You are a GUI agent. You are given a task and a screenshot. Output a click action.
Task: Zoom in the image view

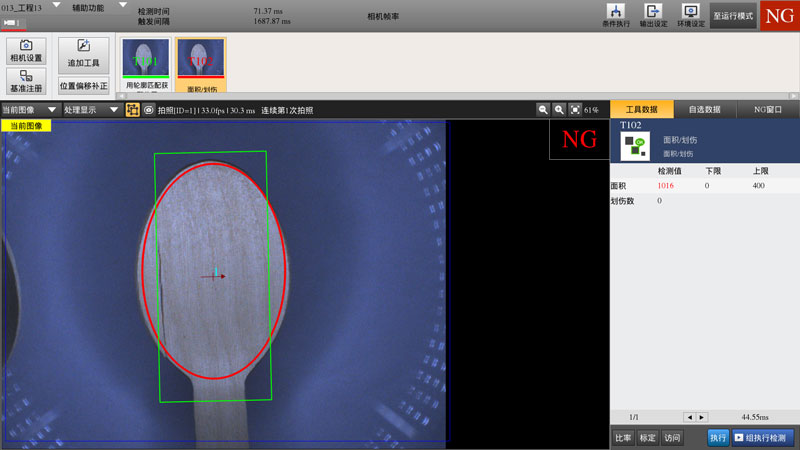(x=559, y=110)
